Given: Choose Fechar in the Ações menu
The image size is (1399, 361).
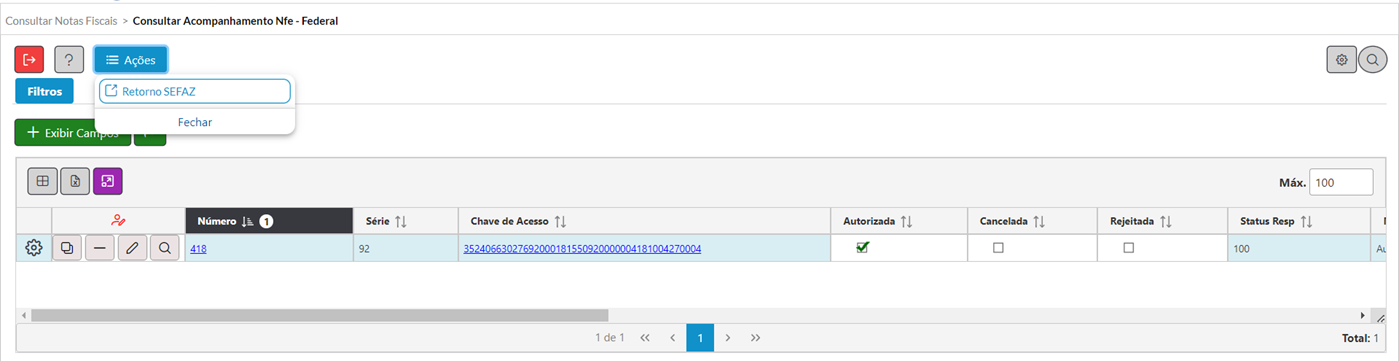Looking at the screenshot, I should pyautogui.click(x=195, y=122).
